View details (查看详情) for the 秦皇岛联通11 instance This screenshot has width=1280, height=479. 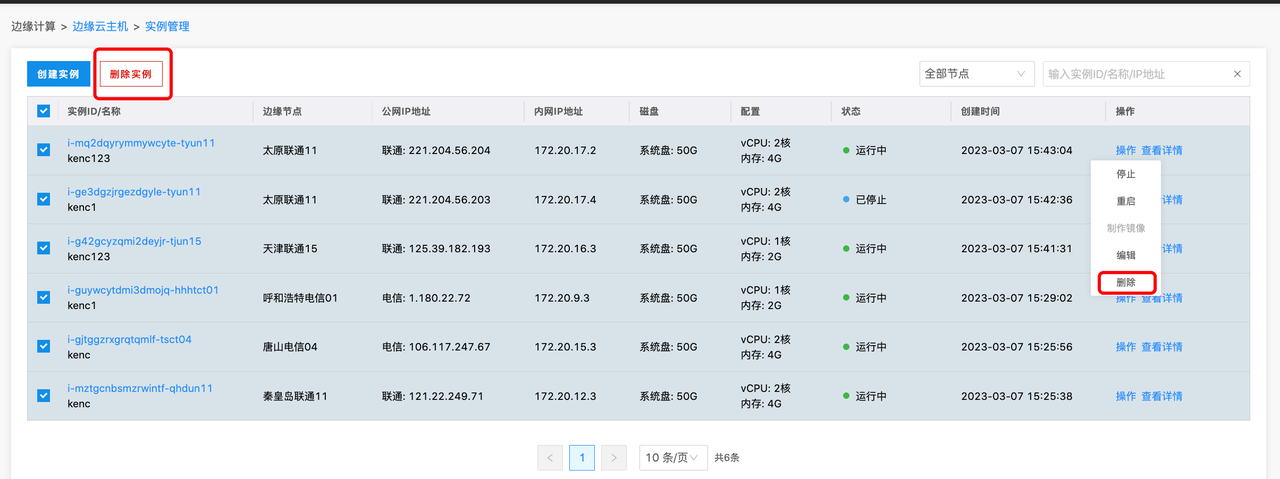click(1161, 396)
